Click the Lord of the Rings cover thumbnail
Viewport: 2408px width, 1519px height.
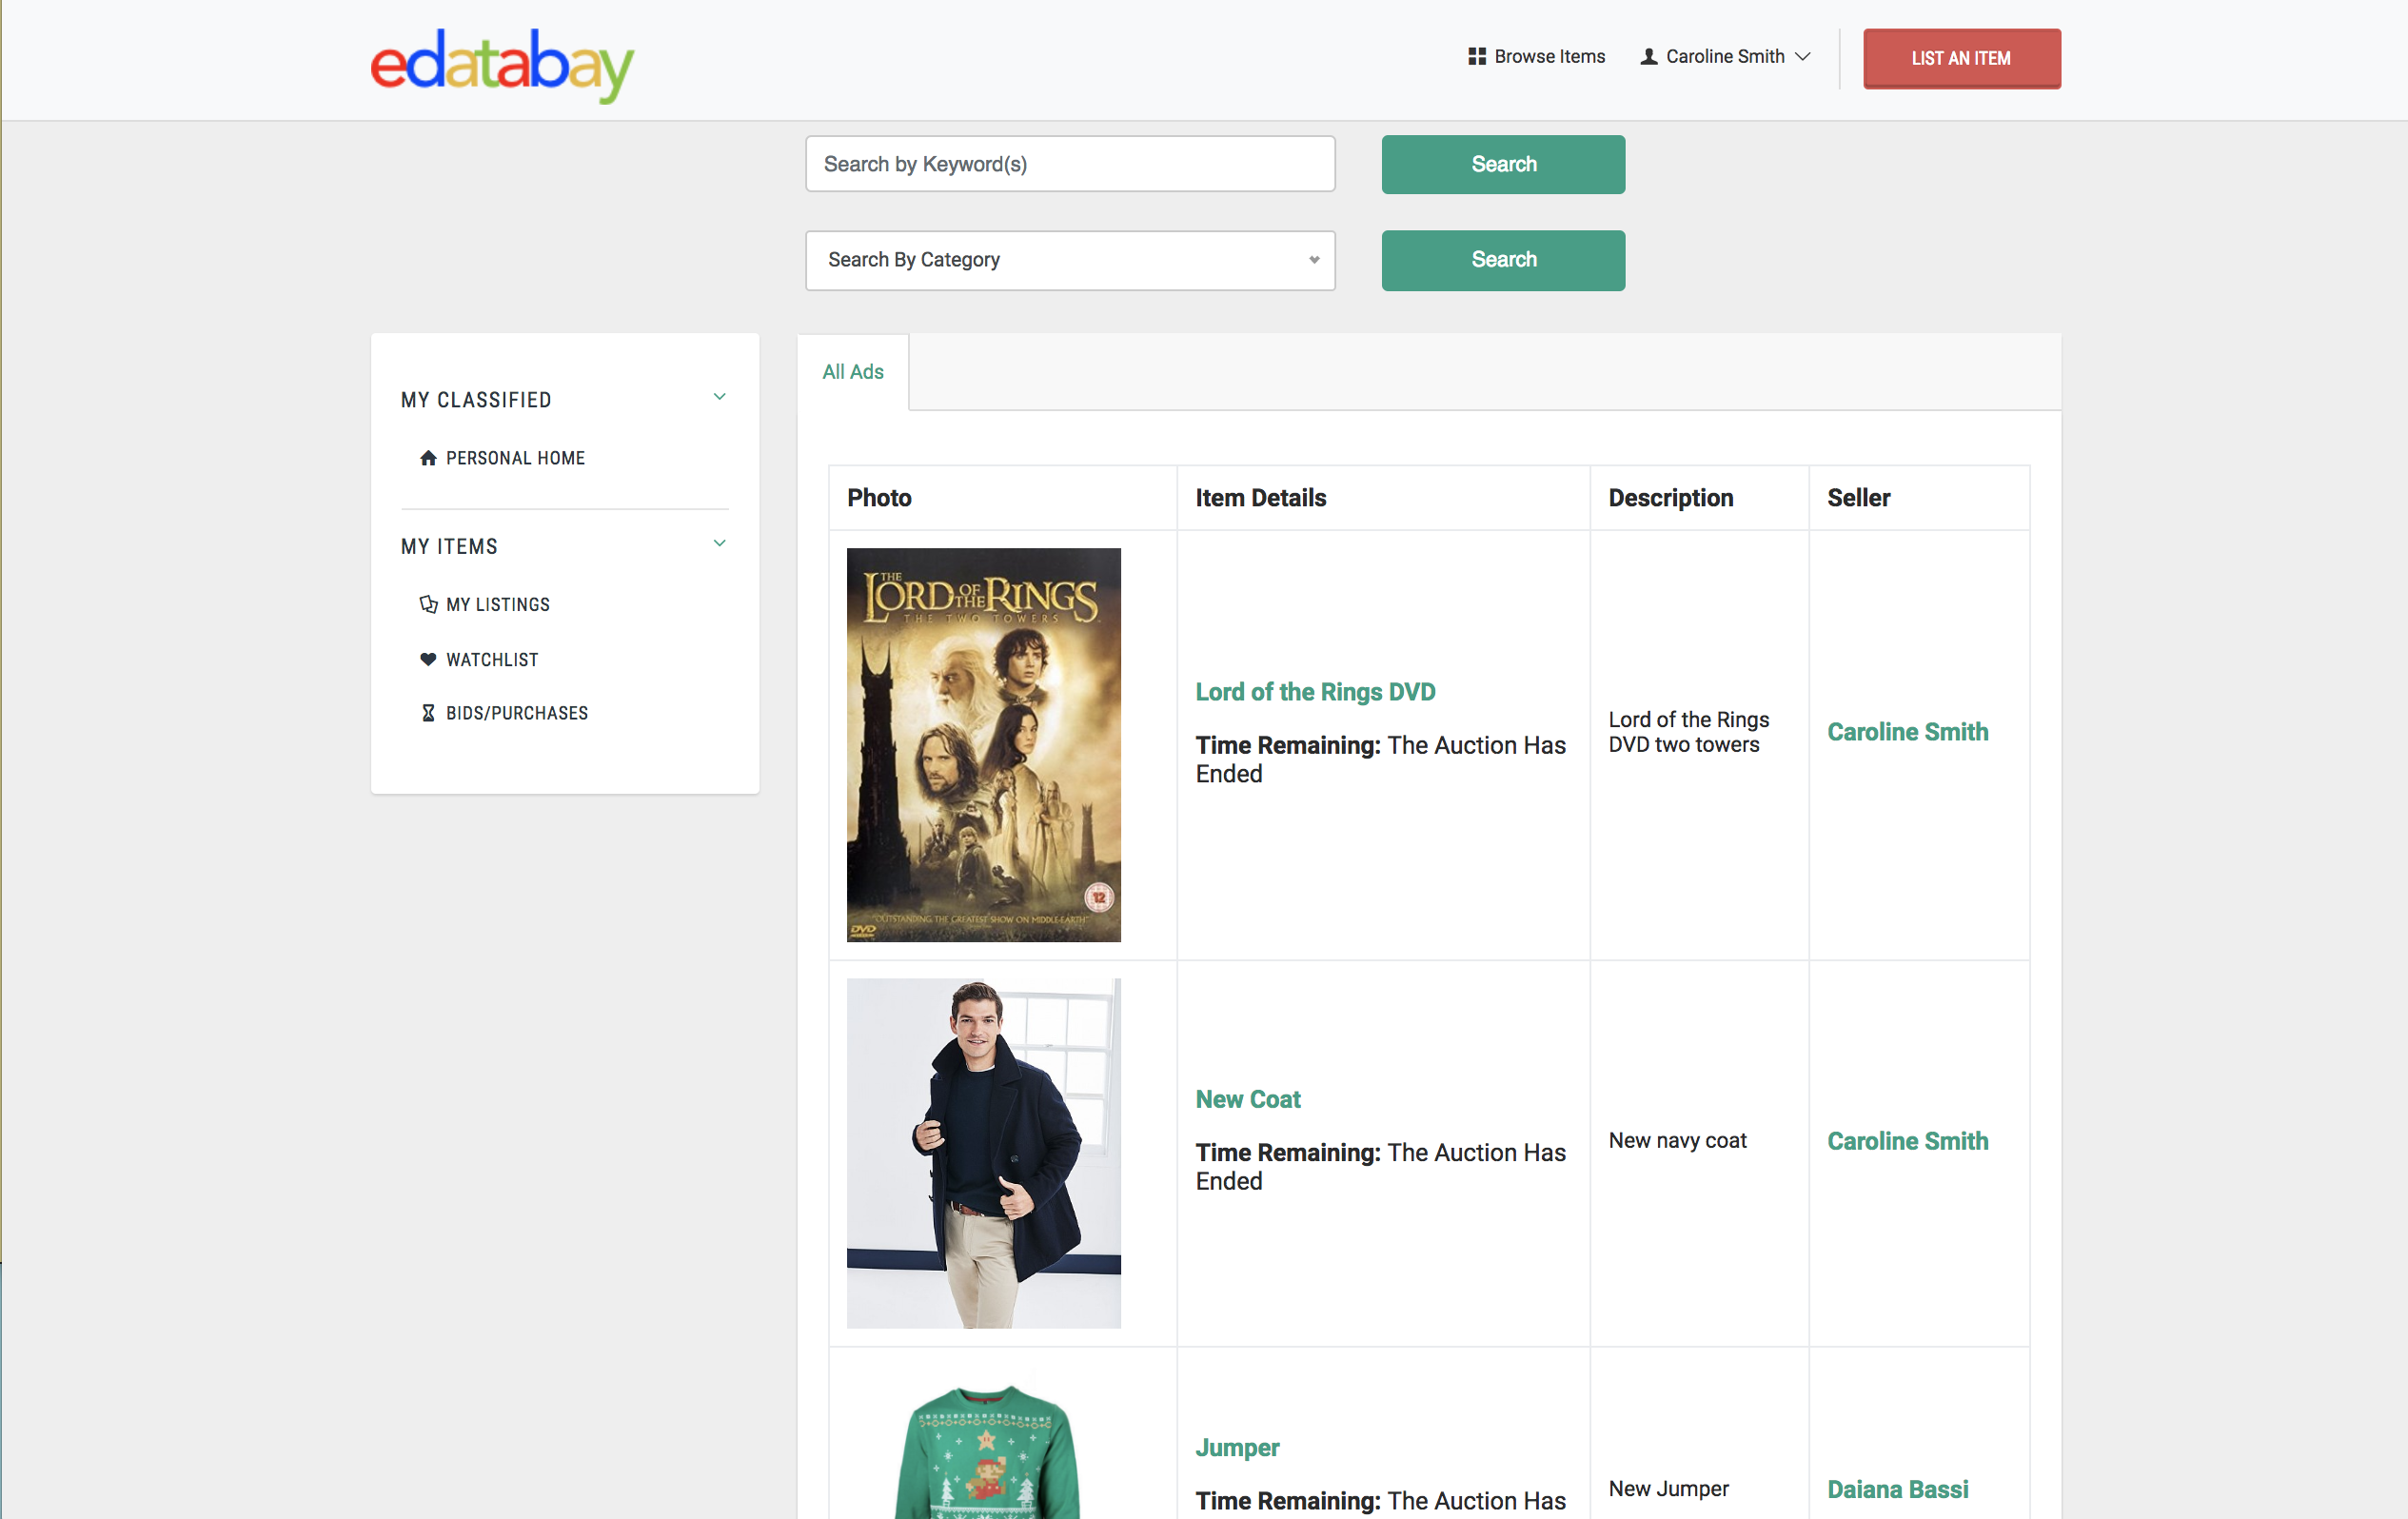[983, 744]
